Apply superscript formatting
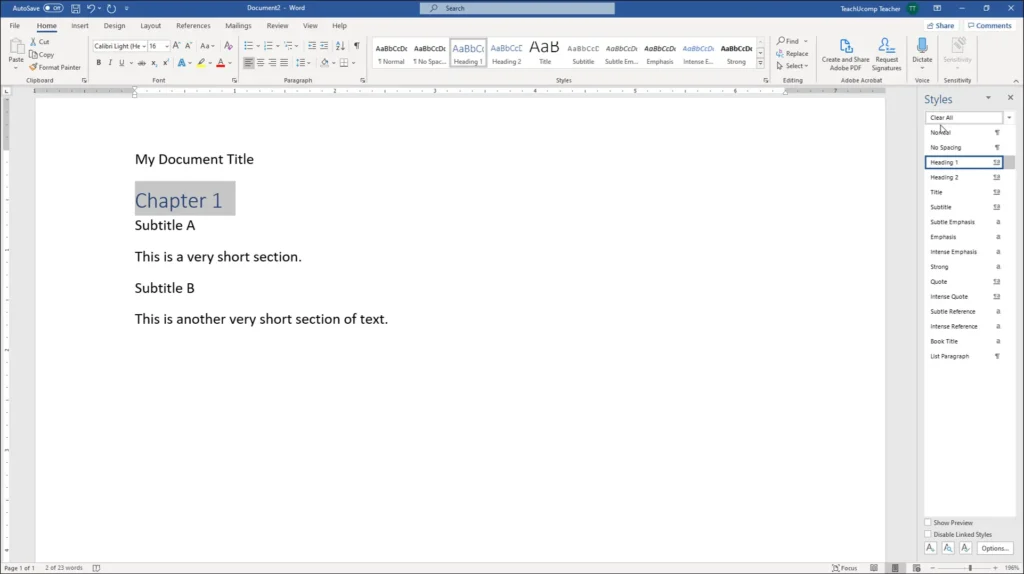Screen dimensions: 1024x574 click(165, 63)
